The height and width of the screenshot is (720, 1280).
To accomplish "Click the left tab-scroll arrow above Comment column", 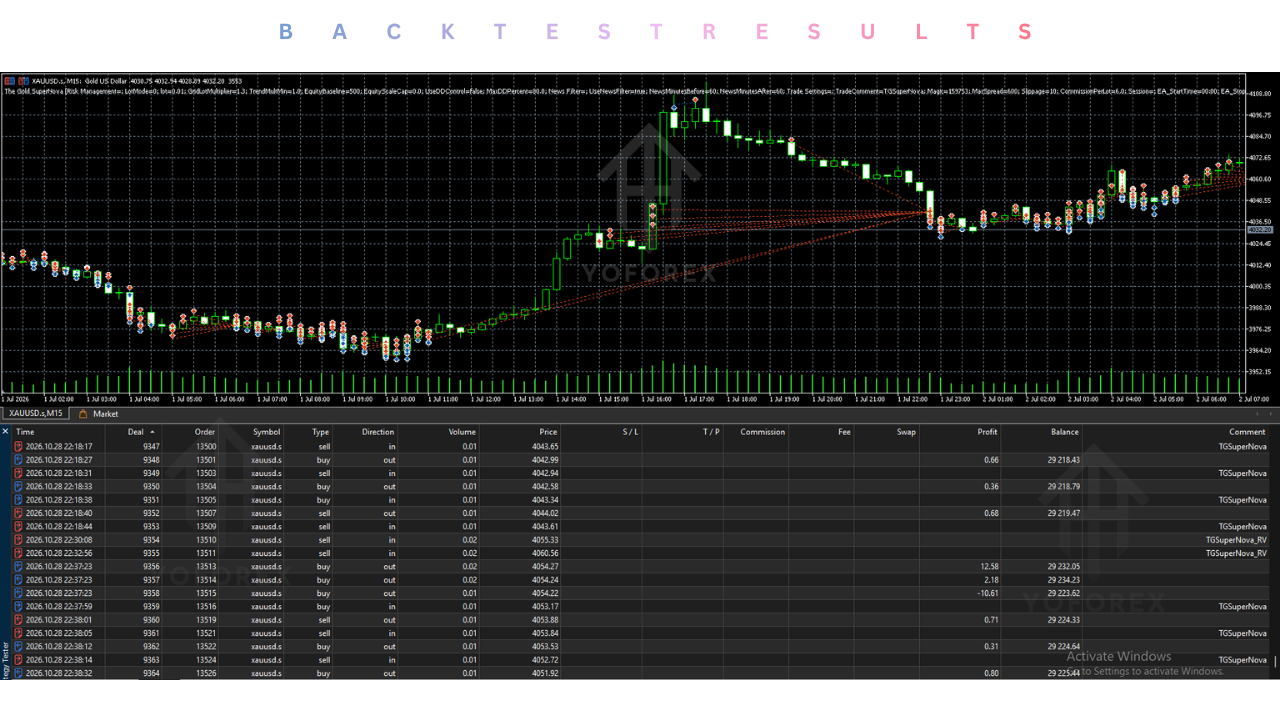I will tap(1259, 413).
